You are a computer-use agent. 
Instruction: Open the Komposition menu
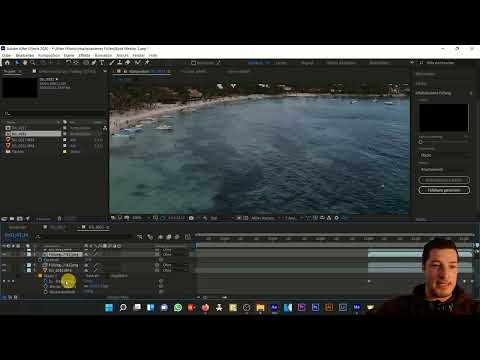tap(49, 55)
